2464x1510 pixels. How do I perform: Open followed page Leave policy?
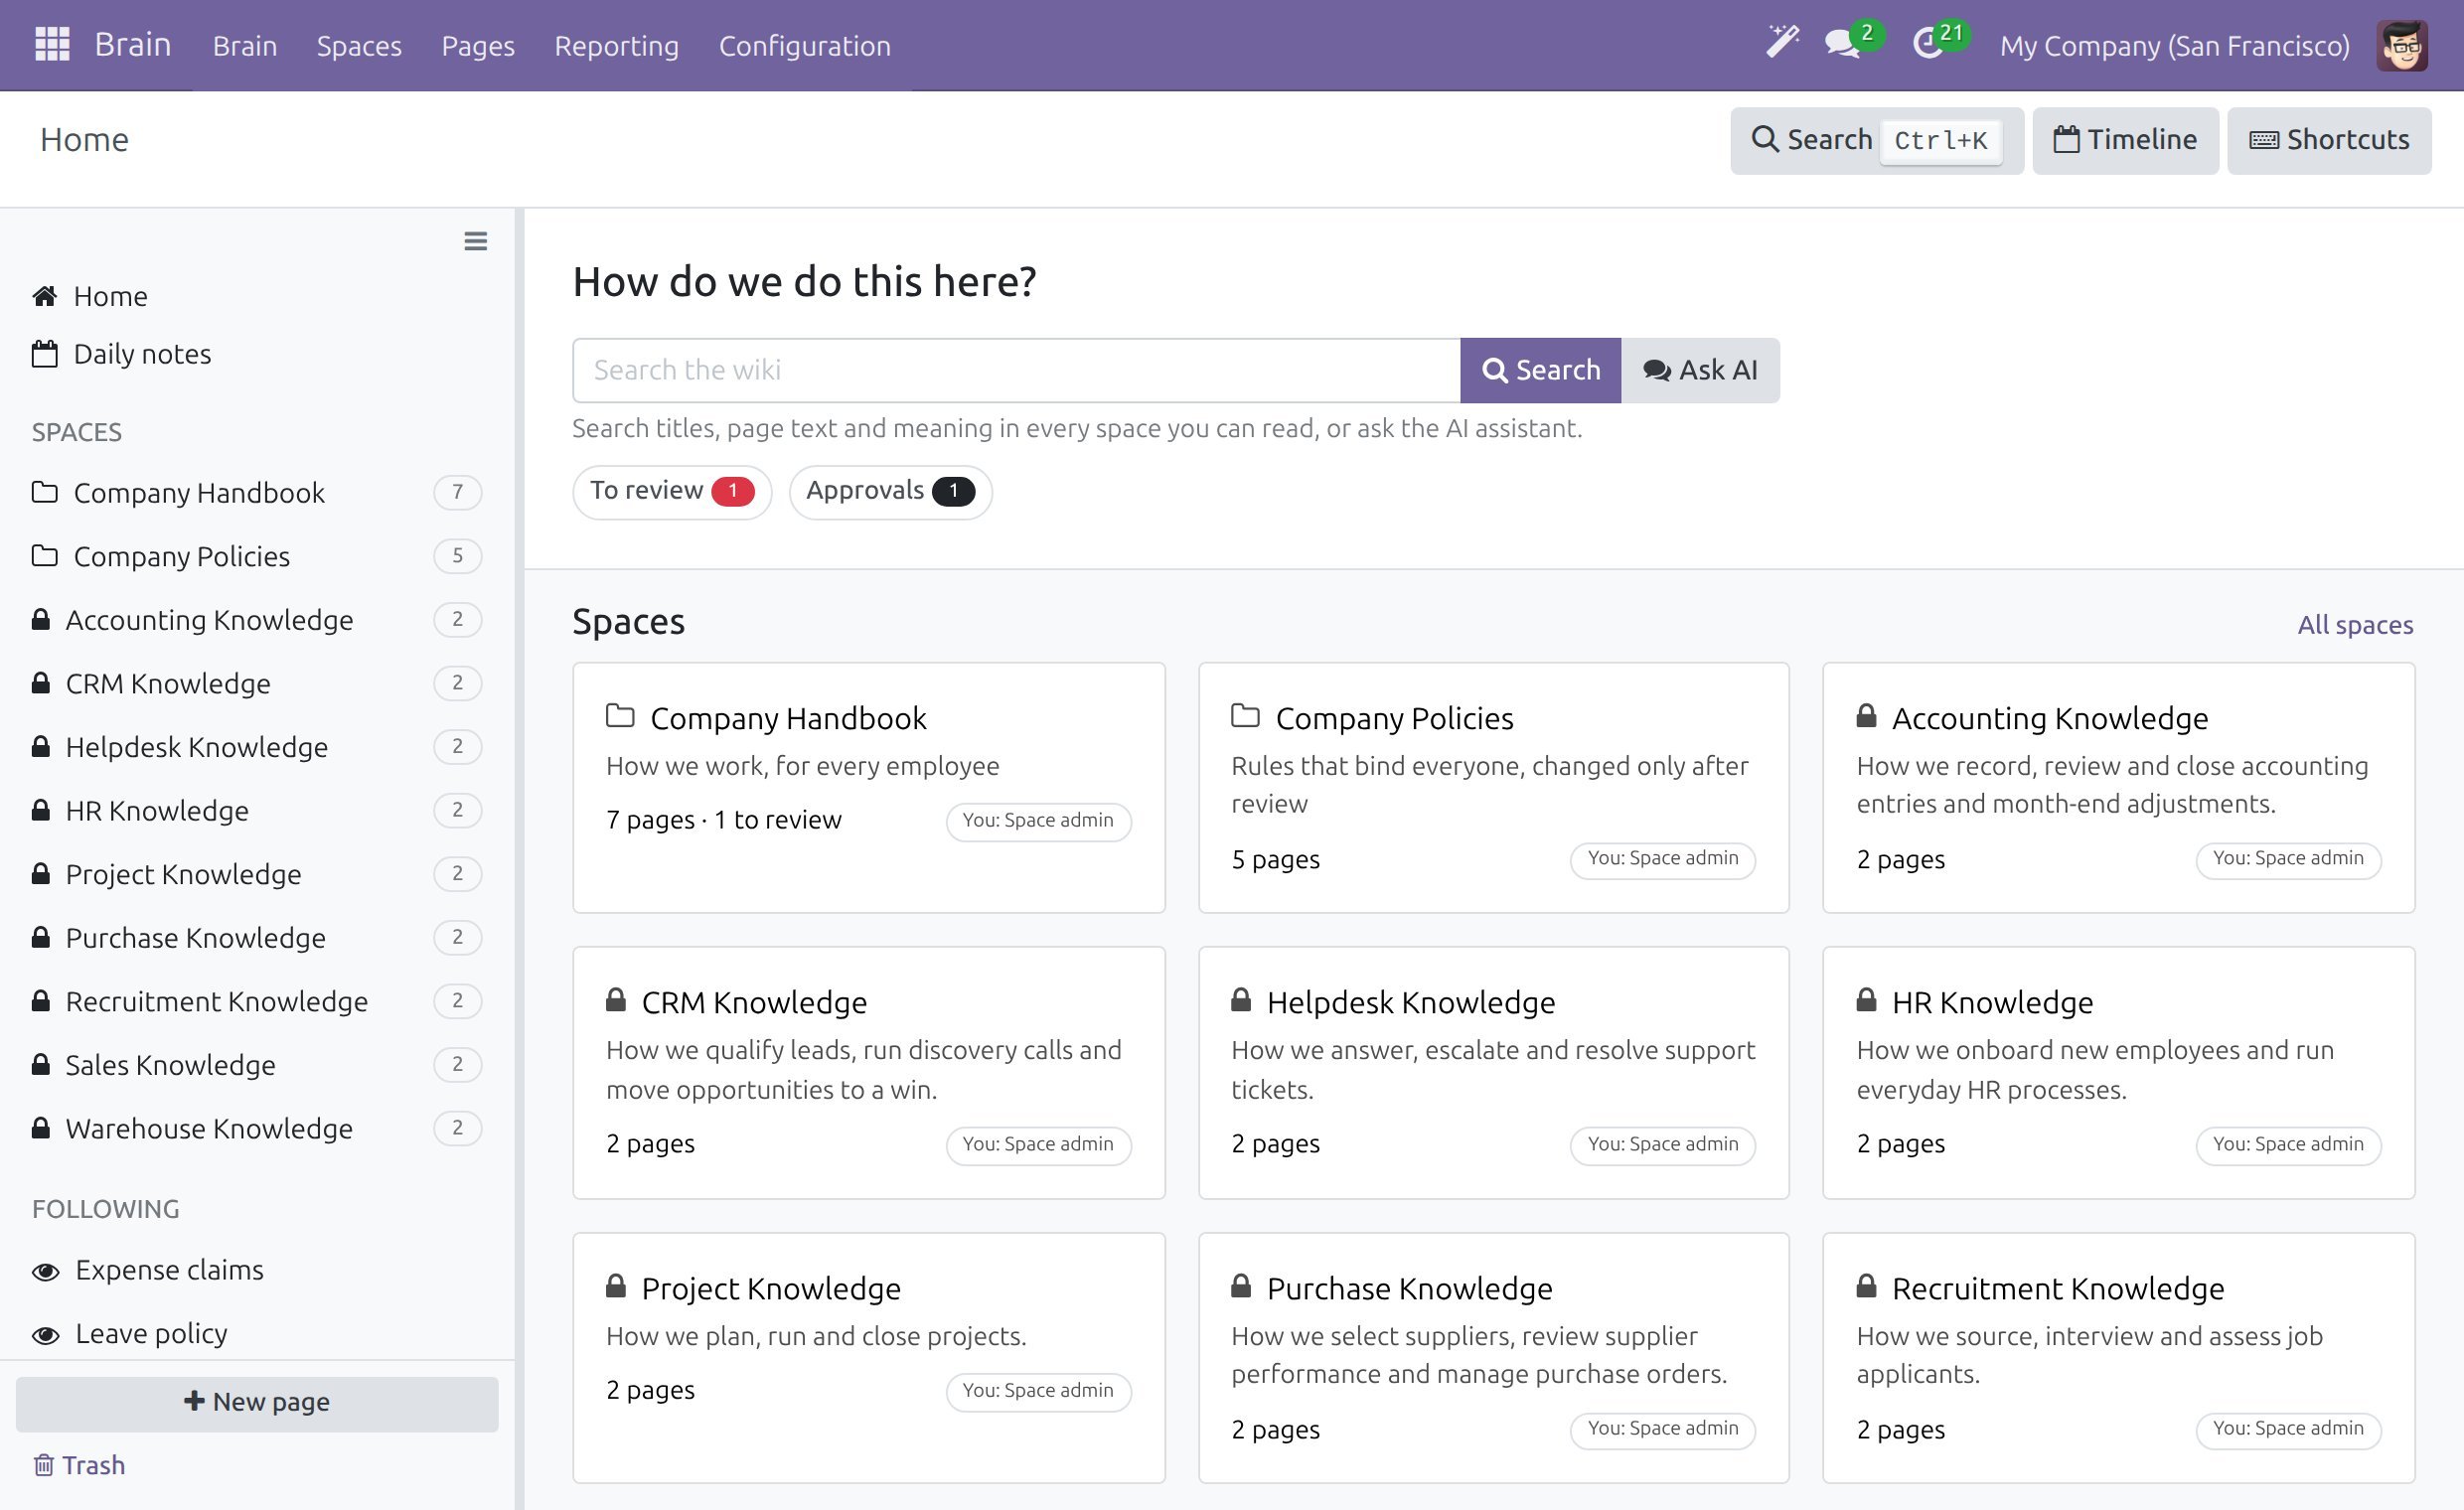(257, 1334)
